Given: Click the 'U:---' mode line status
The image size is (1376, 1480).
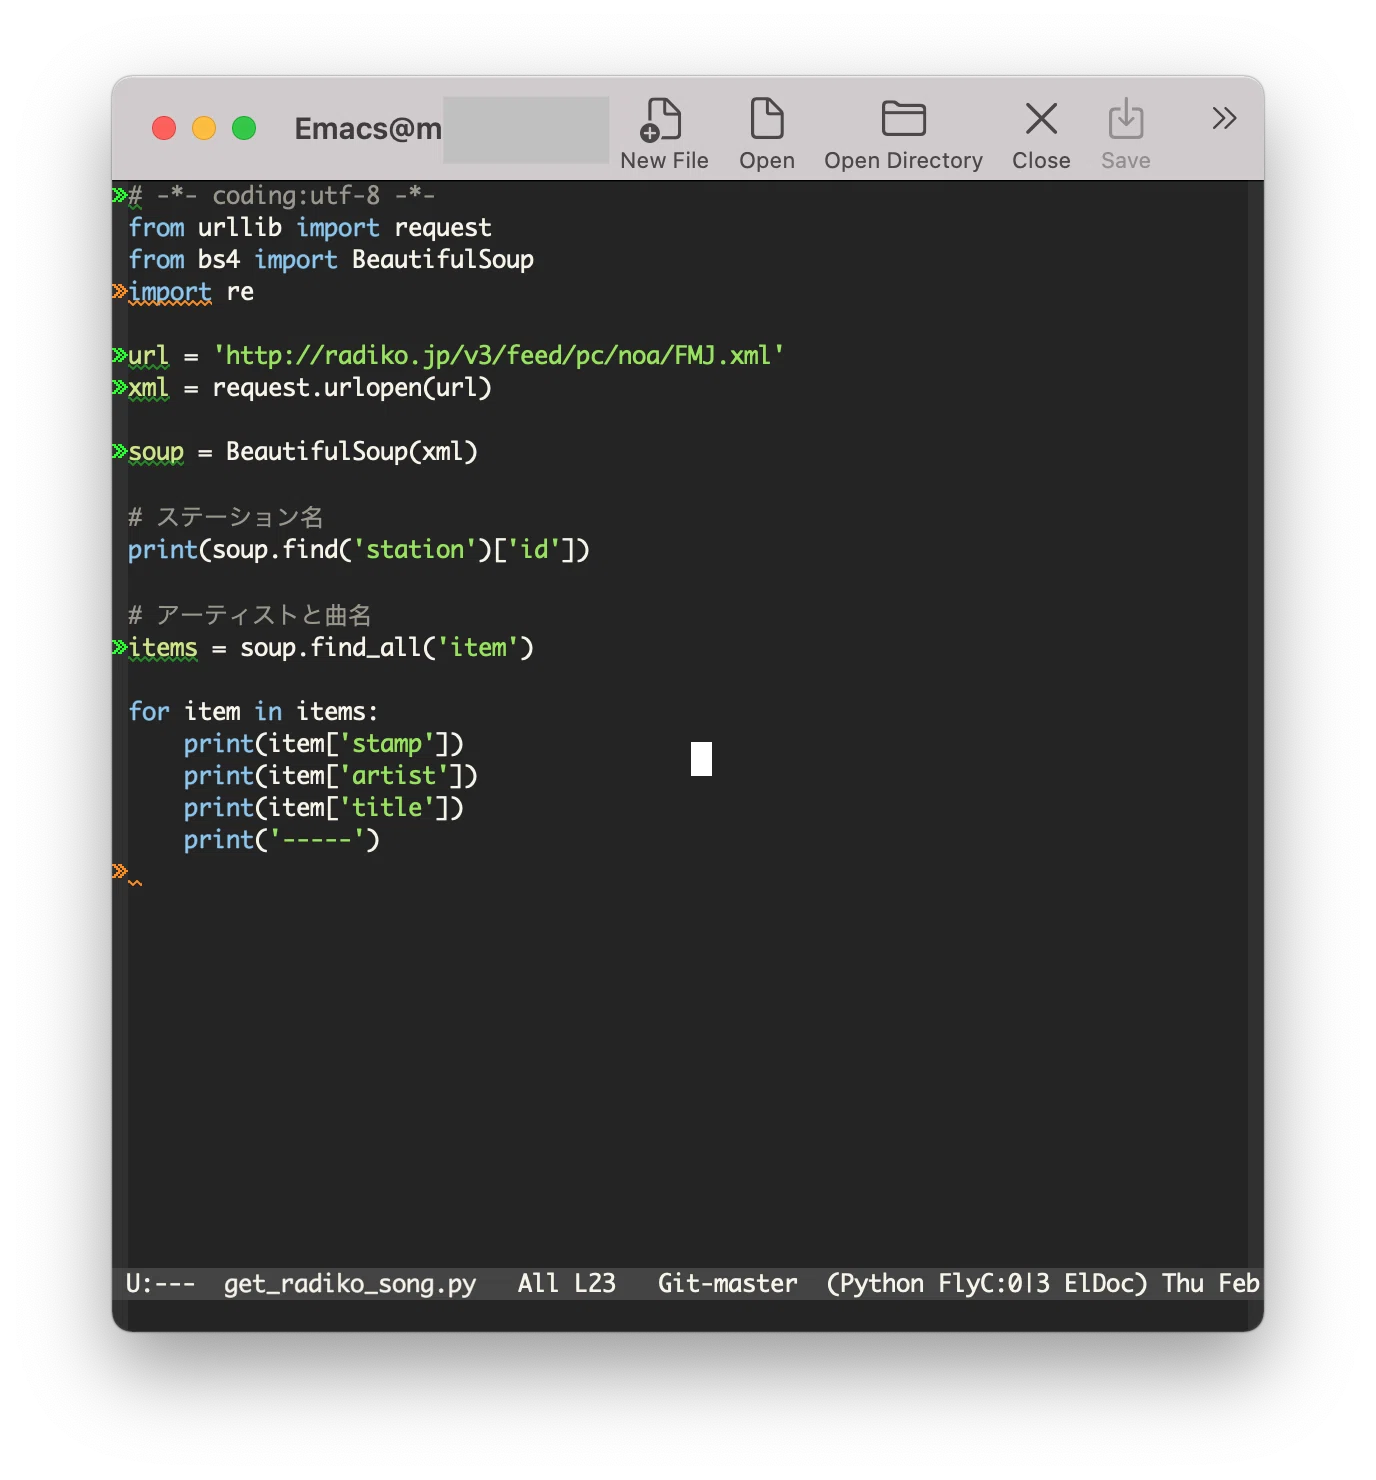Looking at the screenshot, I should [x=160, y=1283].
